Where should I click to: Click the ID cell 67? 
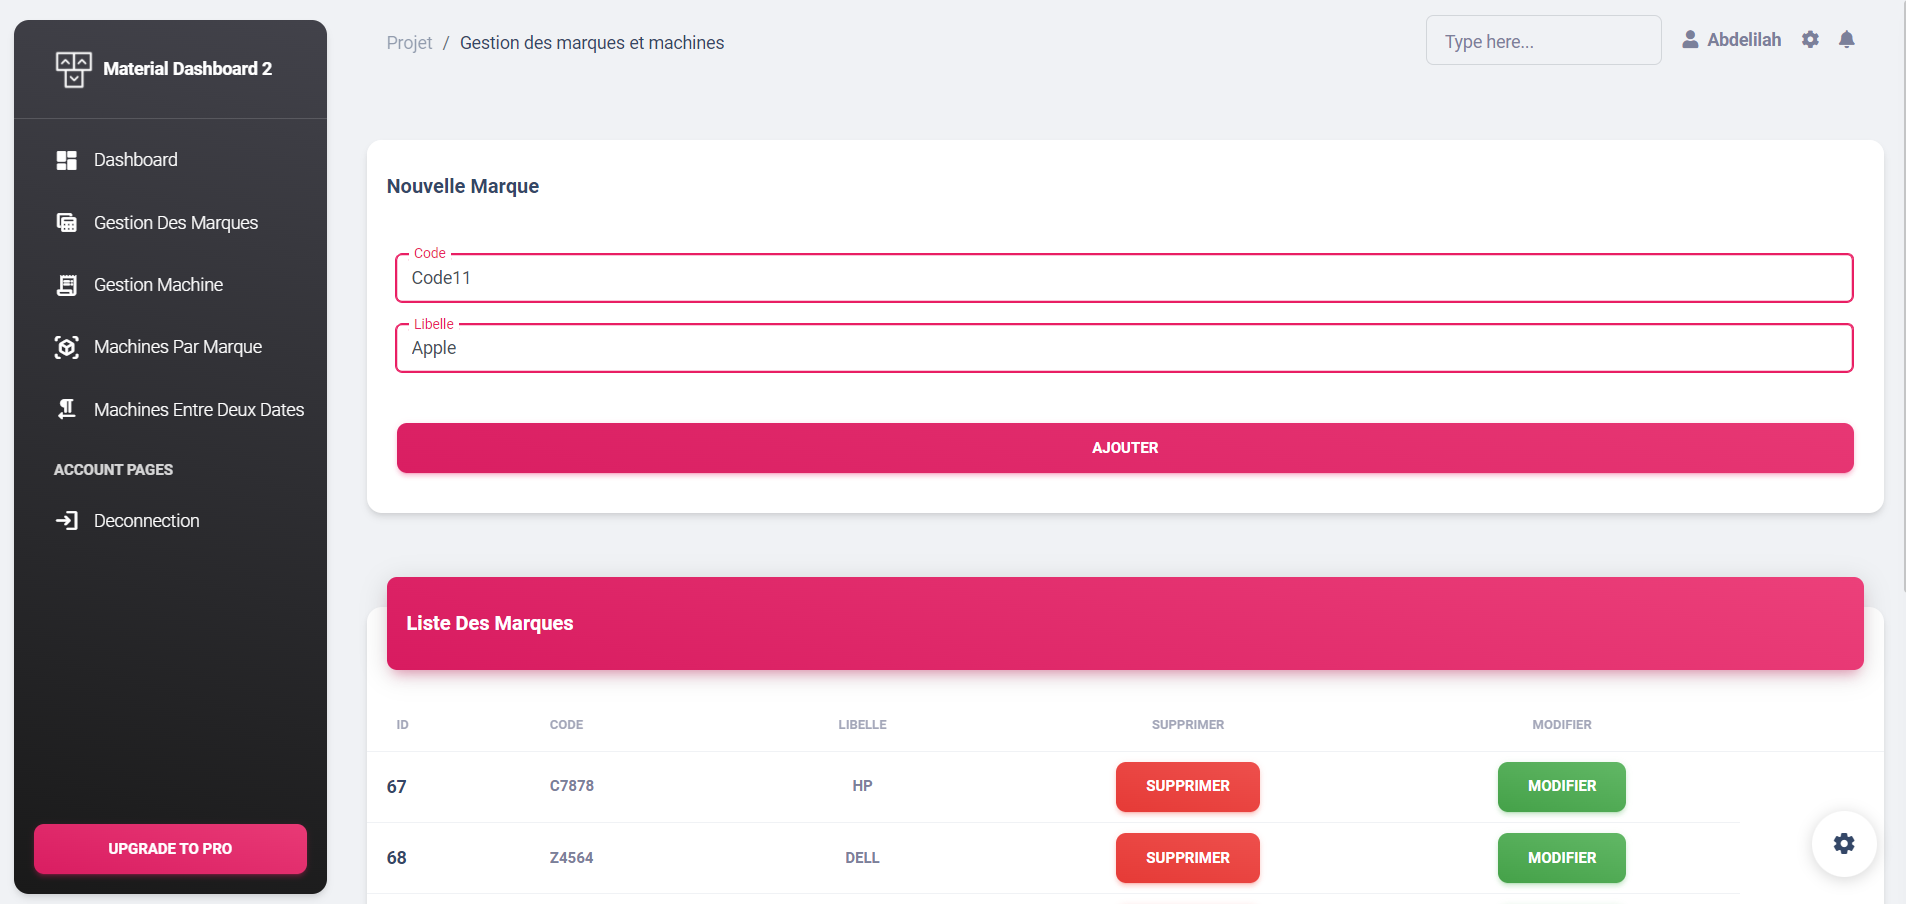click(397, 787)
